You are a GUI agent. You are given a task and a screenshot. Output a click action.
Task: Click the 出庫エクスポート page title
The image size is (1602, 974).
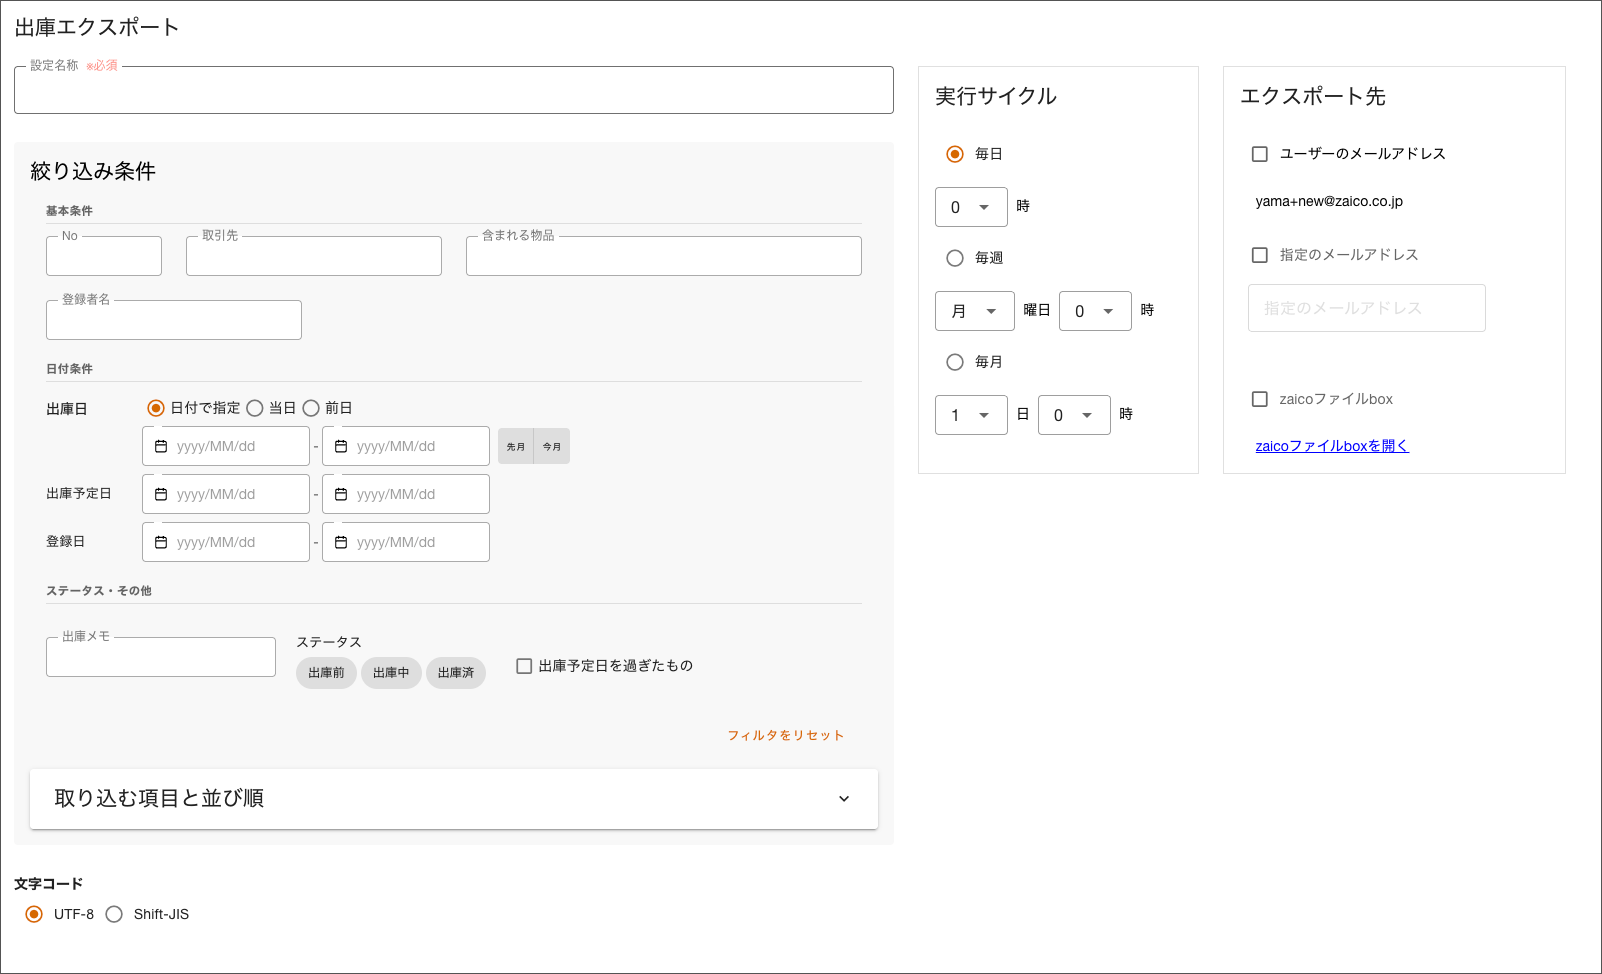(97, 27)
